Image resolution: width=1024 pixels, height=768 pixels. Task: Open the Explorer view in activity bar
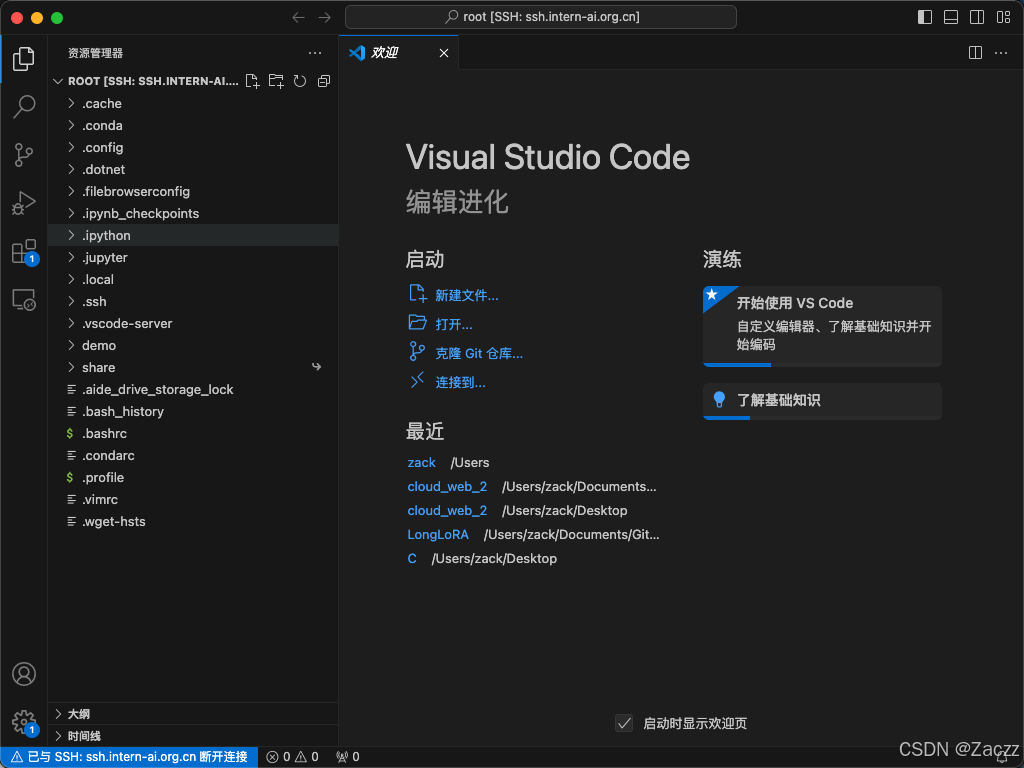[24, 59]
